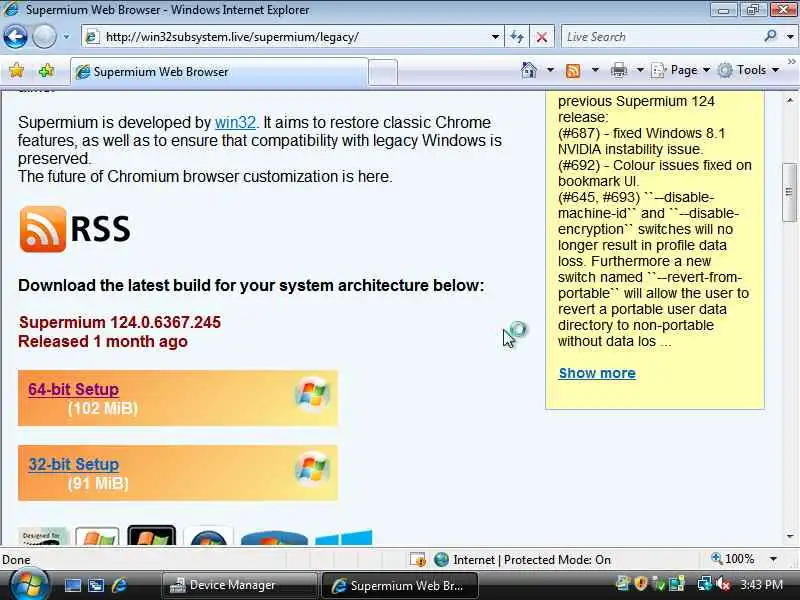Click the orange Feeds toolbar icon

click(x=573, y=70)
